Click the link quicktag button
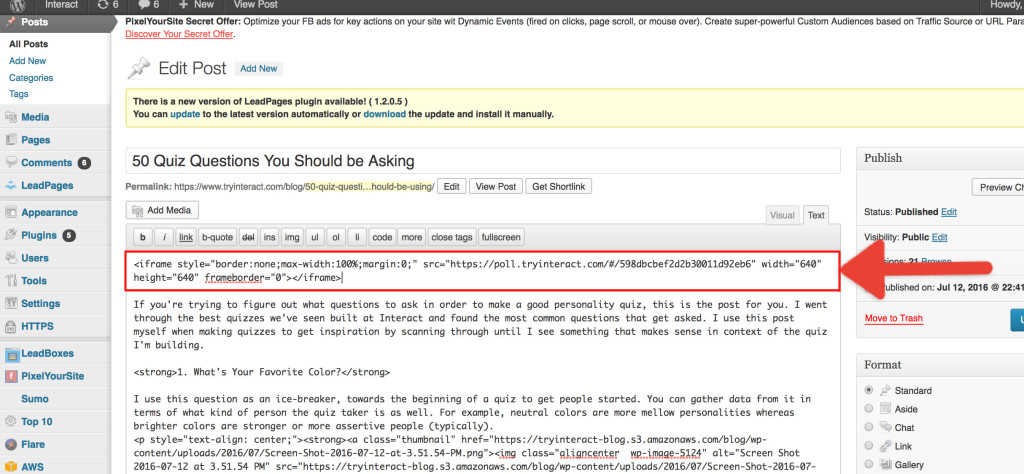1024x474 pixels. click(186, 238)
